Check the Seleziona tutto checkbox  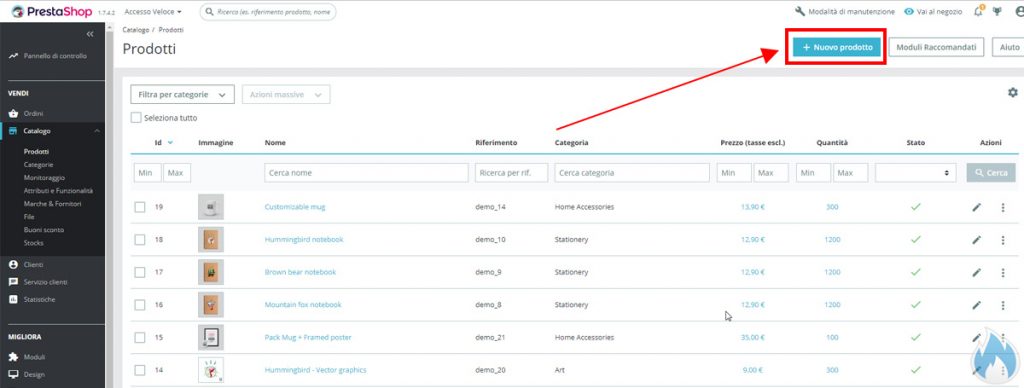point(136,118)
